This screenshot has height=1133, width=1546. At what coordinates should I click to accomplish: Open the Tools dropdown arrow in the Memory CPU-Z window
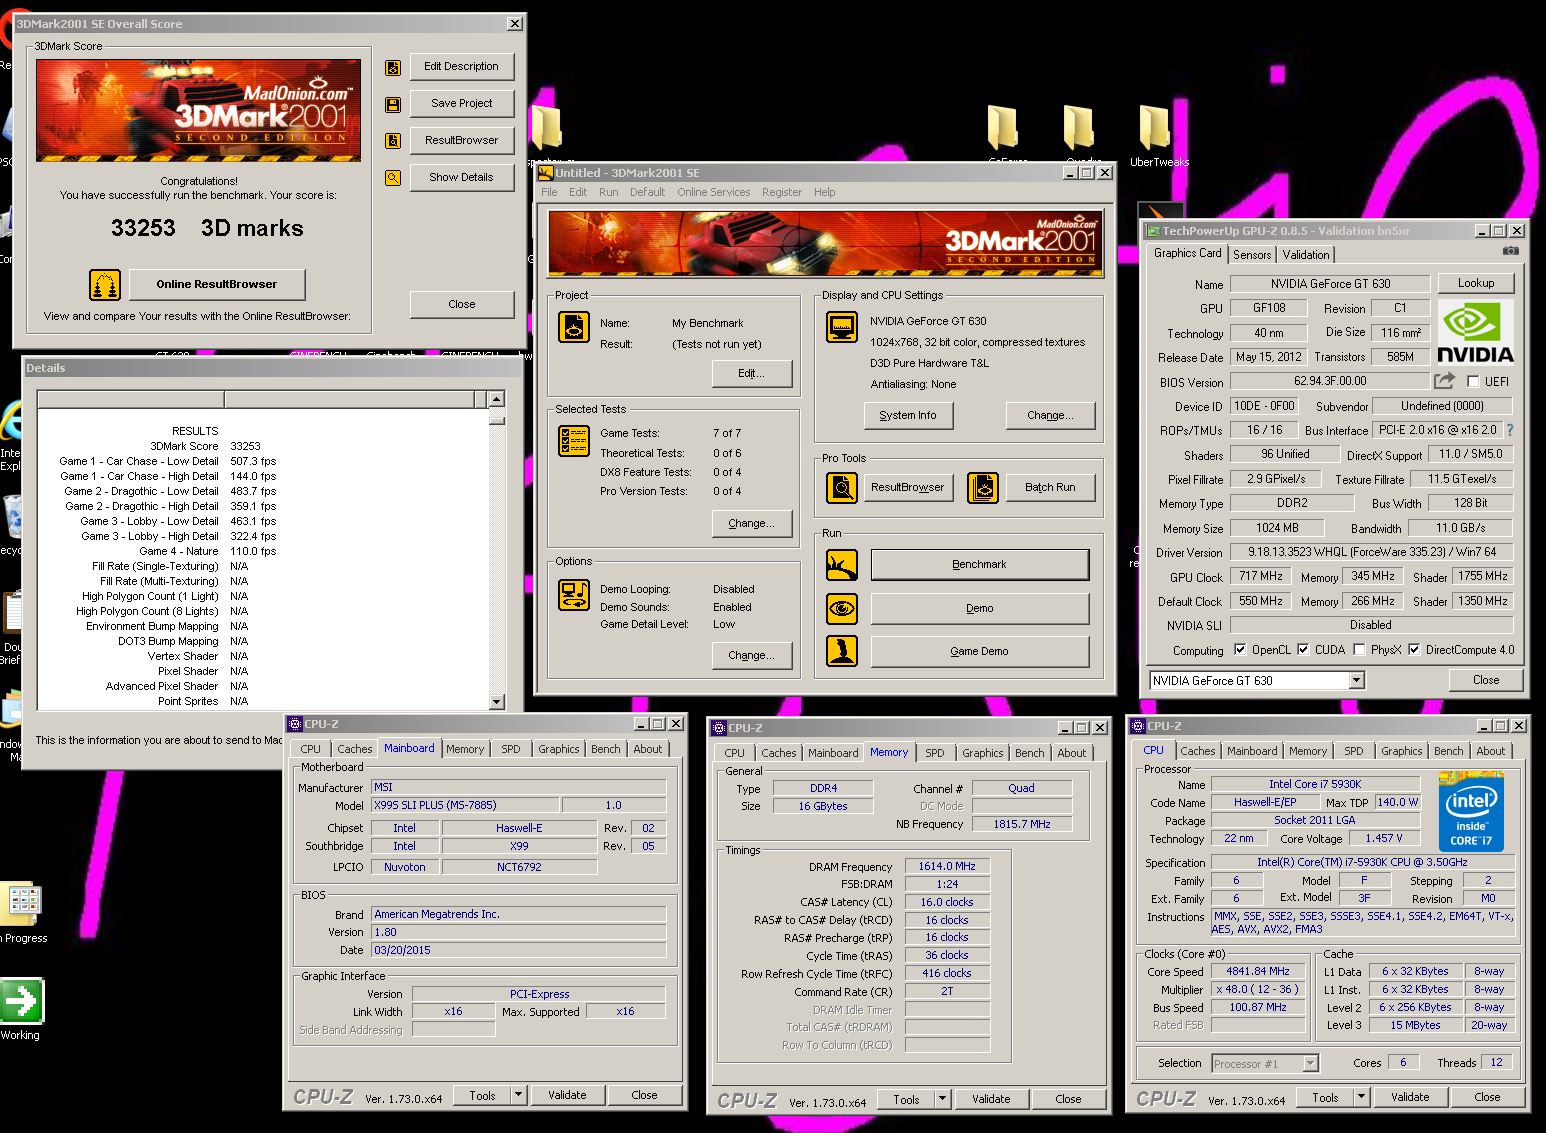tap(942, 1099)
